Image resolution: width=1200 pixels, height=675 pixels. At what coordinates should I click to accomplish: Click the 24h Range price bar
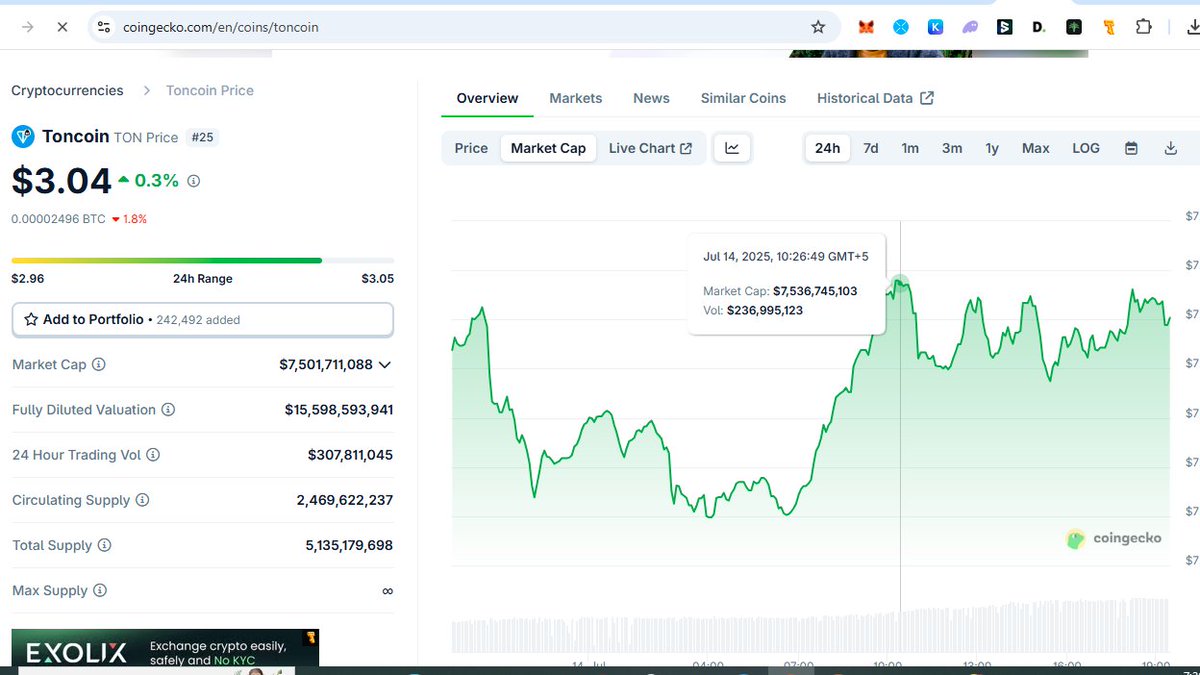[202, 260]
